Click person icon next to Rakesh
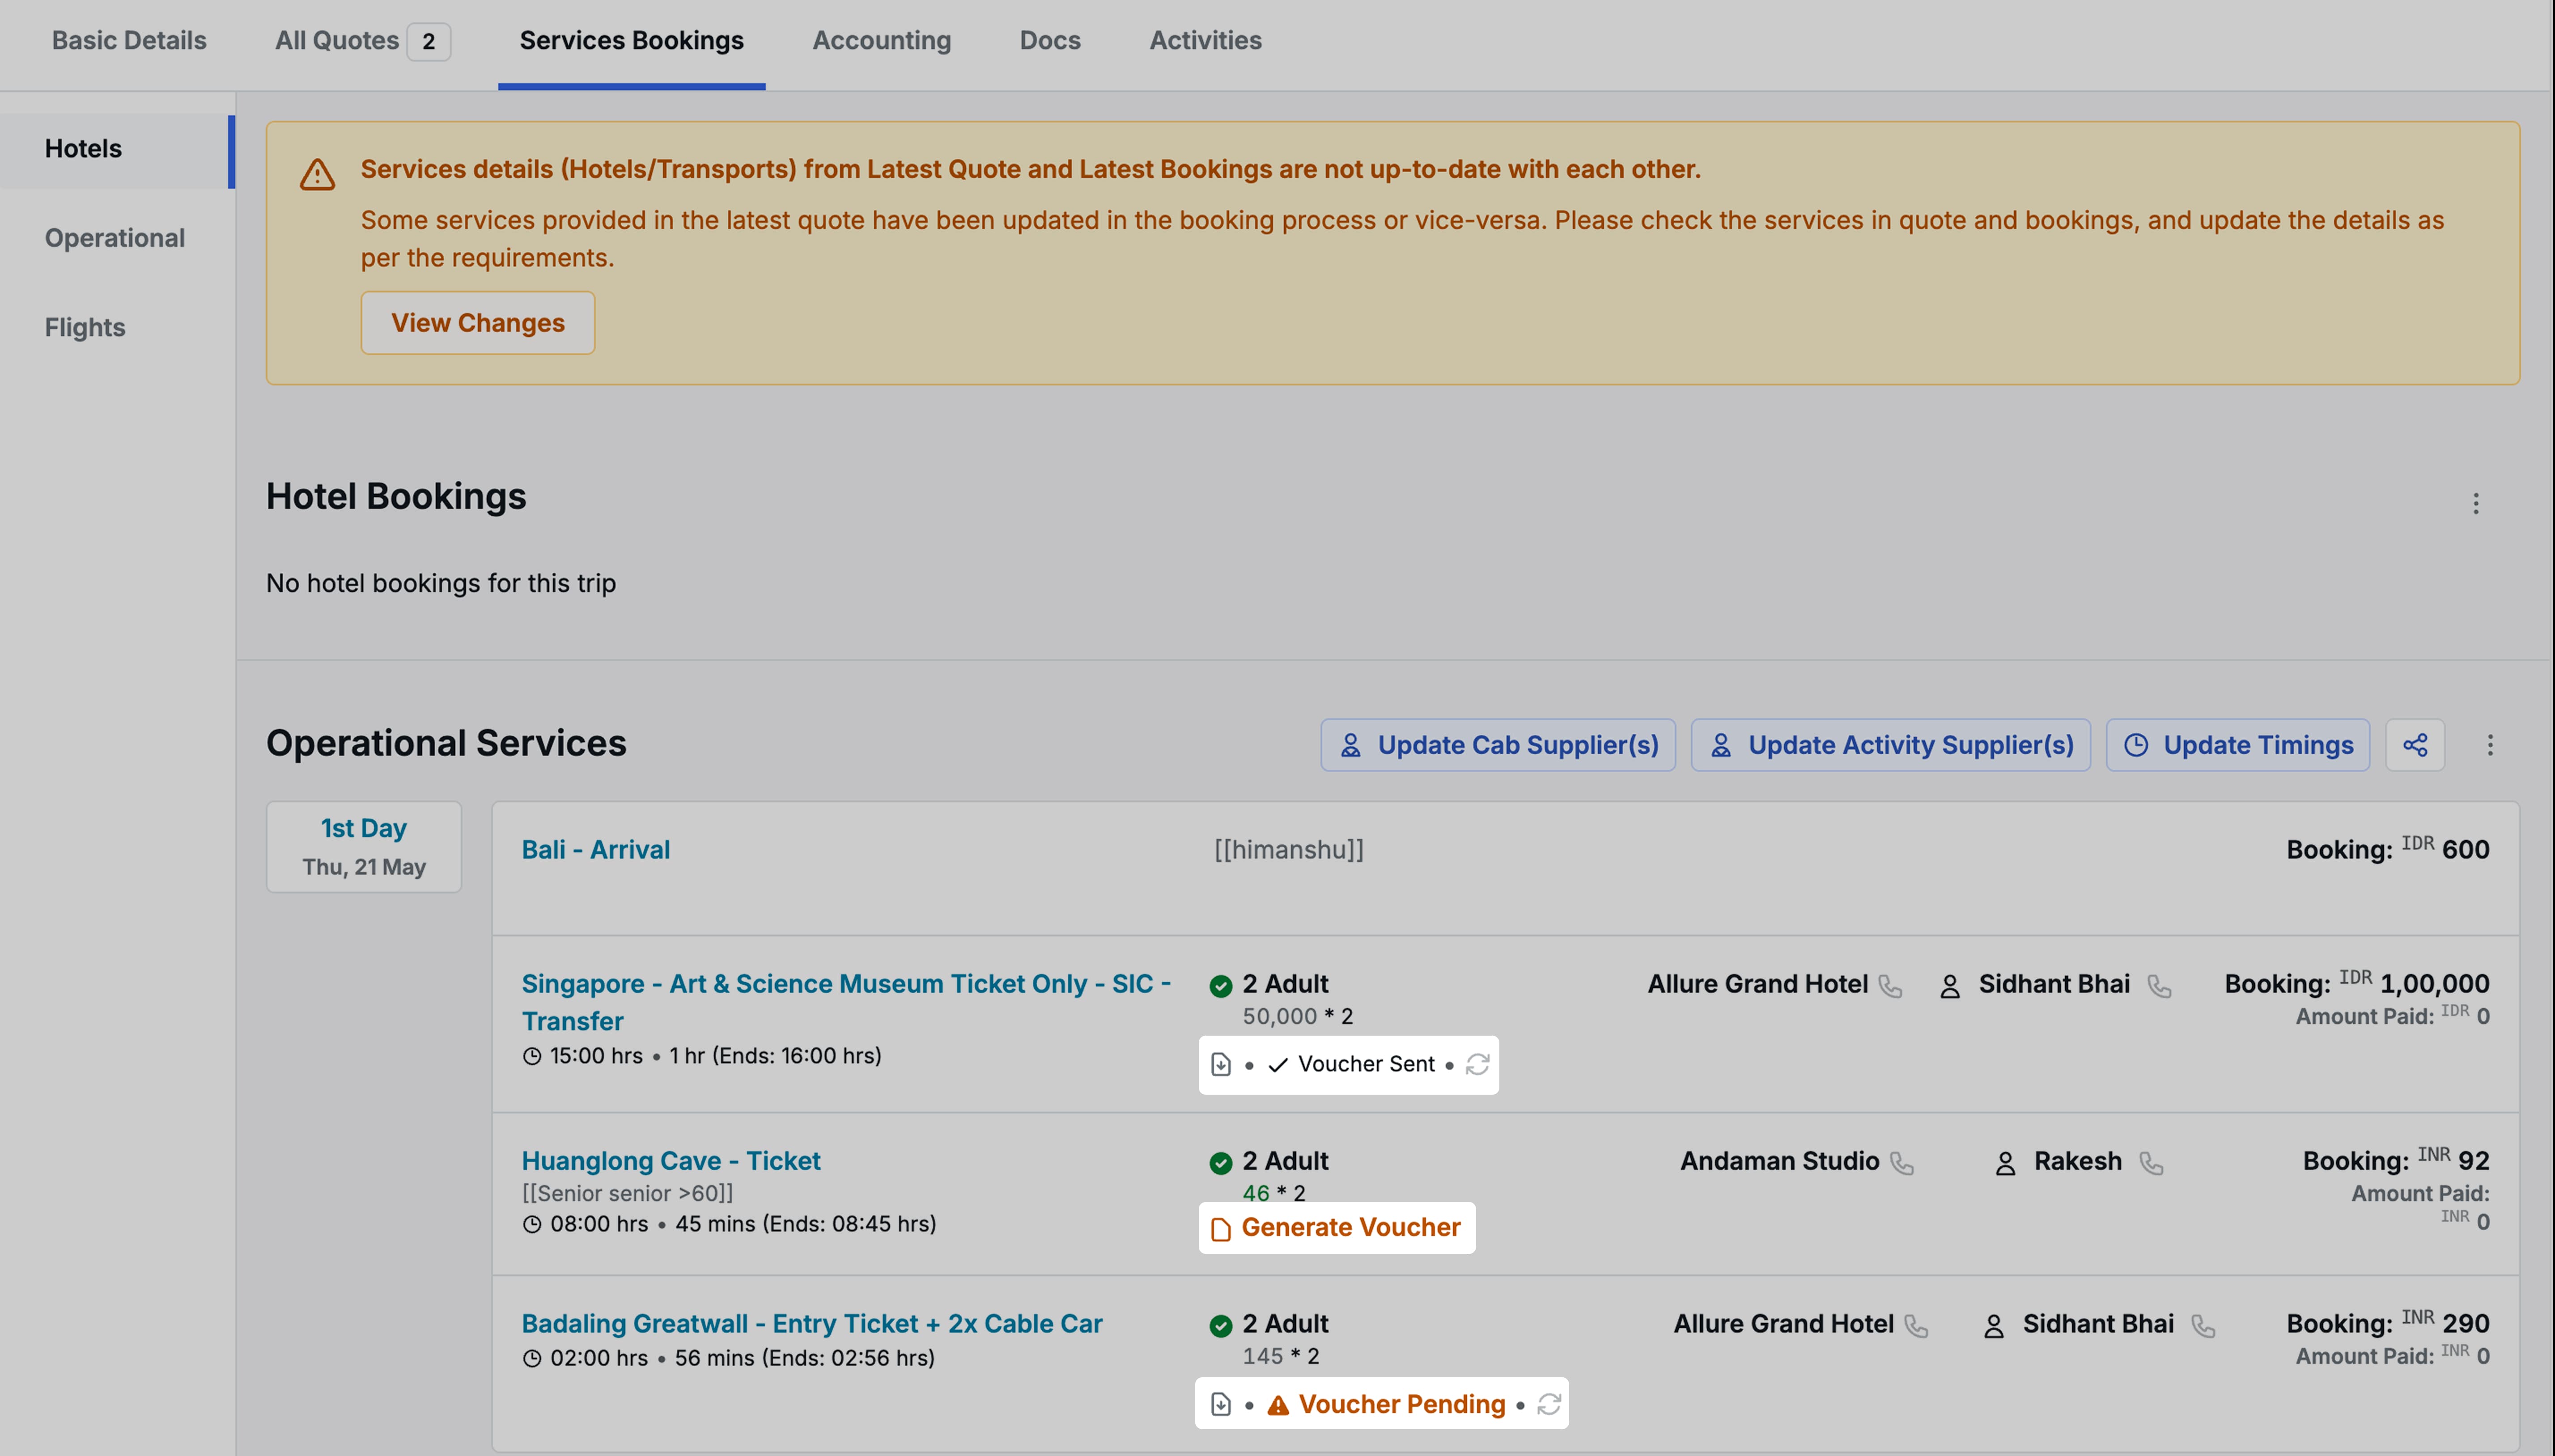2555x1456 pixels. coord(2005,1163)
